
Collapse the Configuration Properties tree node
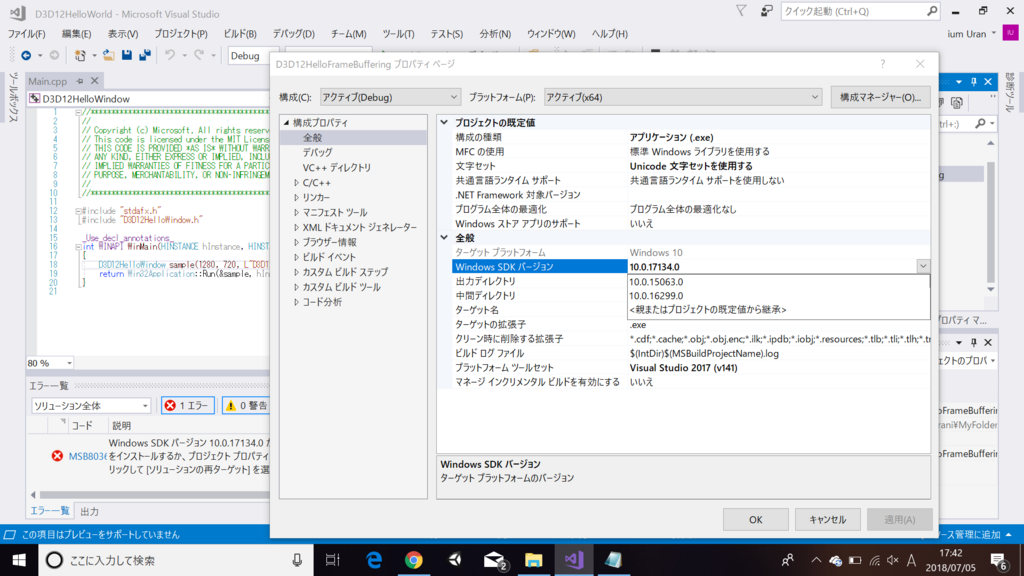tap(286, 123)
